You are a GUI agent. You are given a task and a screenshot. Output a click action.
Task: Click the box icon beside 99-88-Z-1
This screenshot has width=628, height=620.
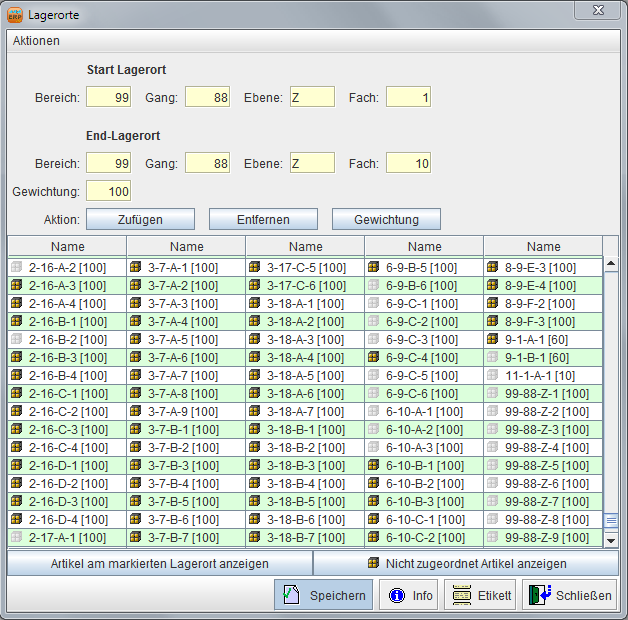coord(493,394)
